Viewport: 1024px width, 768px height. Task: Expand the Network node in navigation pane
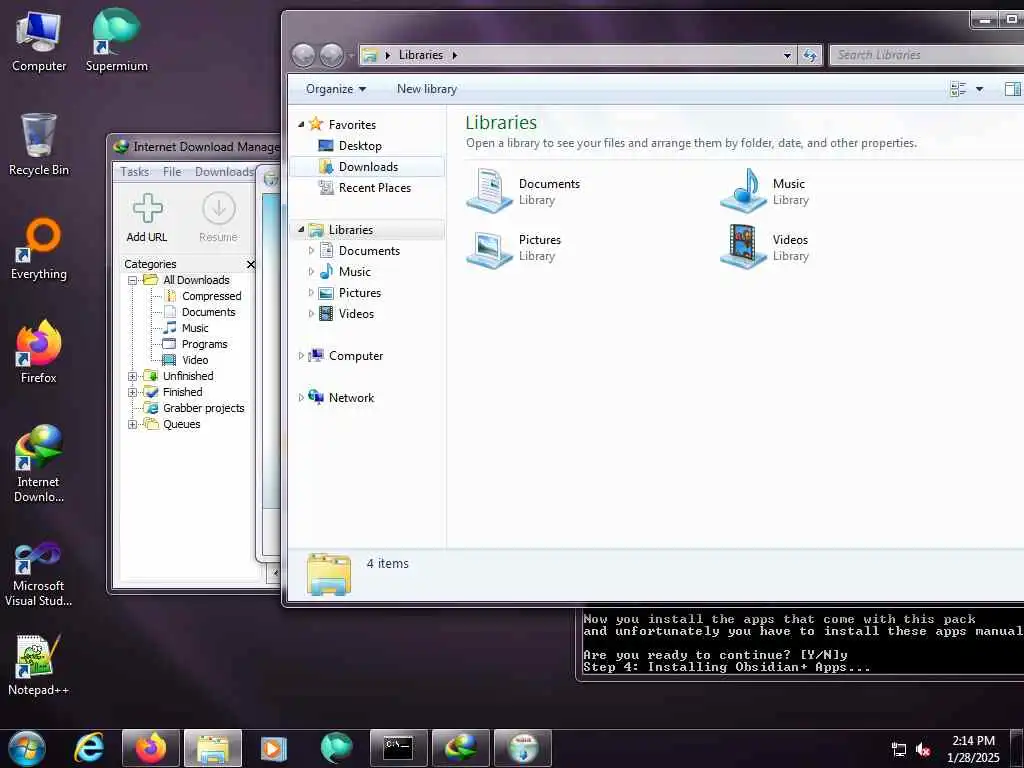tap(301, 398)
